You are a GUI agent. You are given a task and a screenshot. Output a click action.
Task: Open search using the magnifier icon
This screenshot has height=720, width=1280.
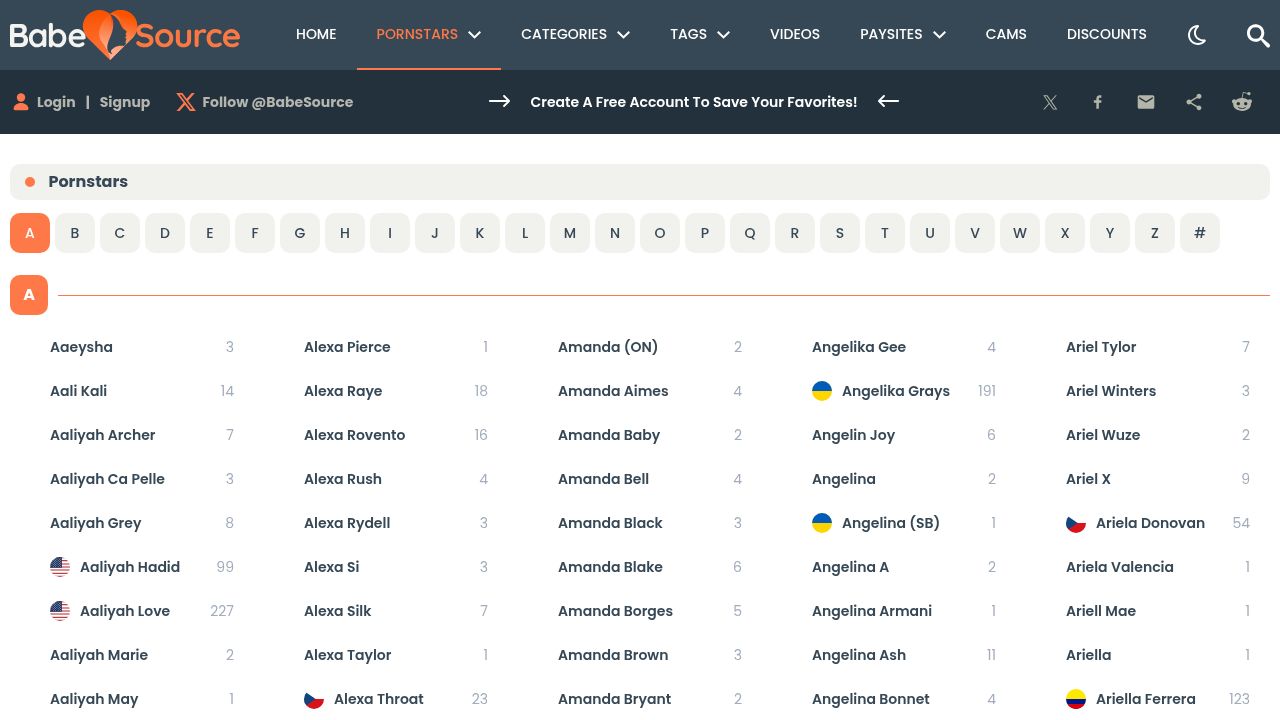(1258, 35)
